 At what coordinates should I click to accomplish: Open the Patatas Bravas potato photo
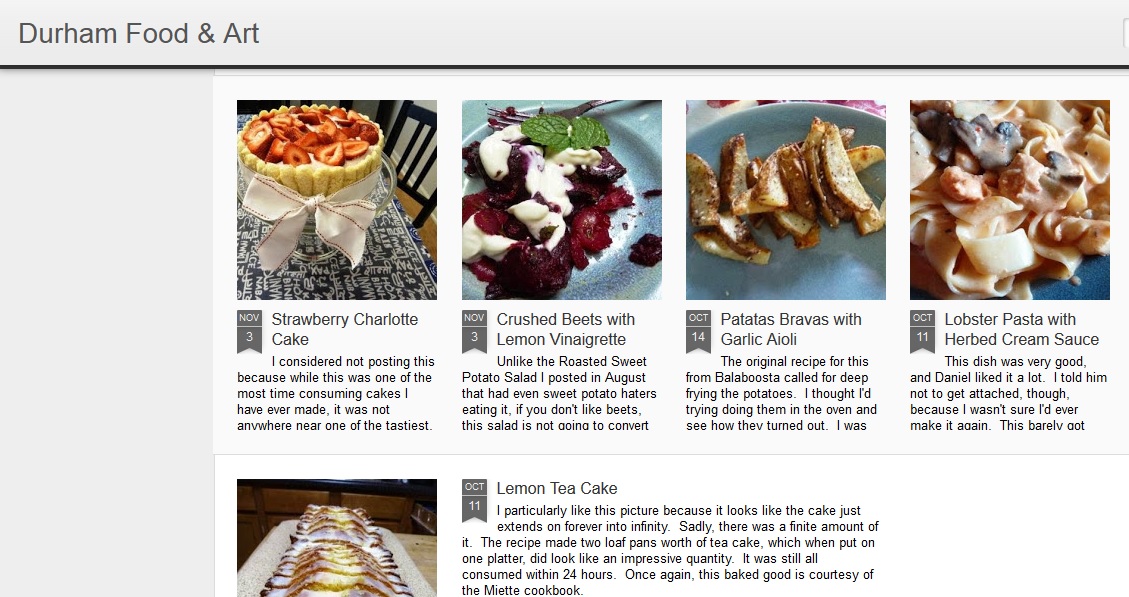click(786, 199)
